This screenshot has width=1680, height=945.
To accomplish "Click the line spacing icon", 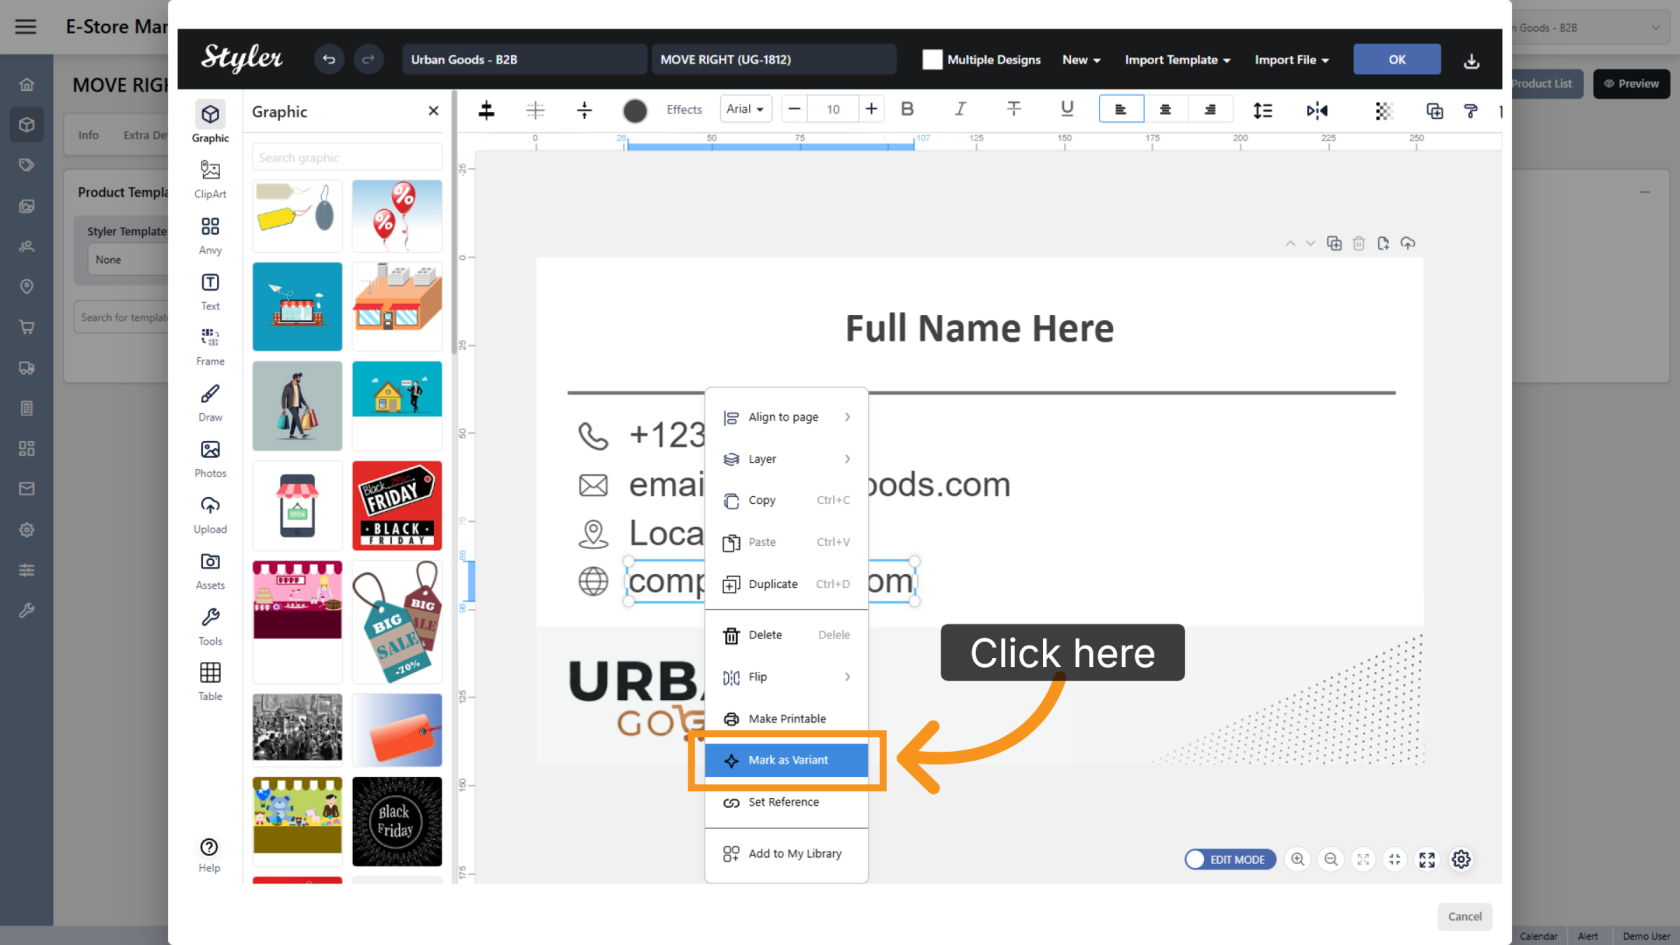I will tap(1263, 110).
